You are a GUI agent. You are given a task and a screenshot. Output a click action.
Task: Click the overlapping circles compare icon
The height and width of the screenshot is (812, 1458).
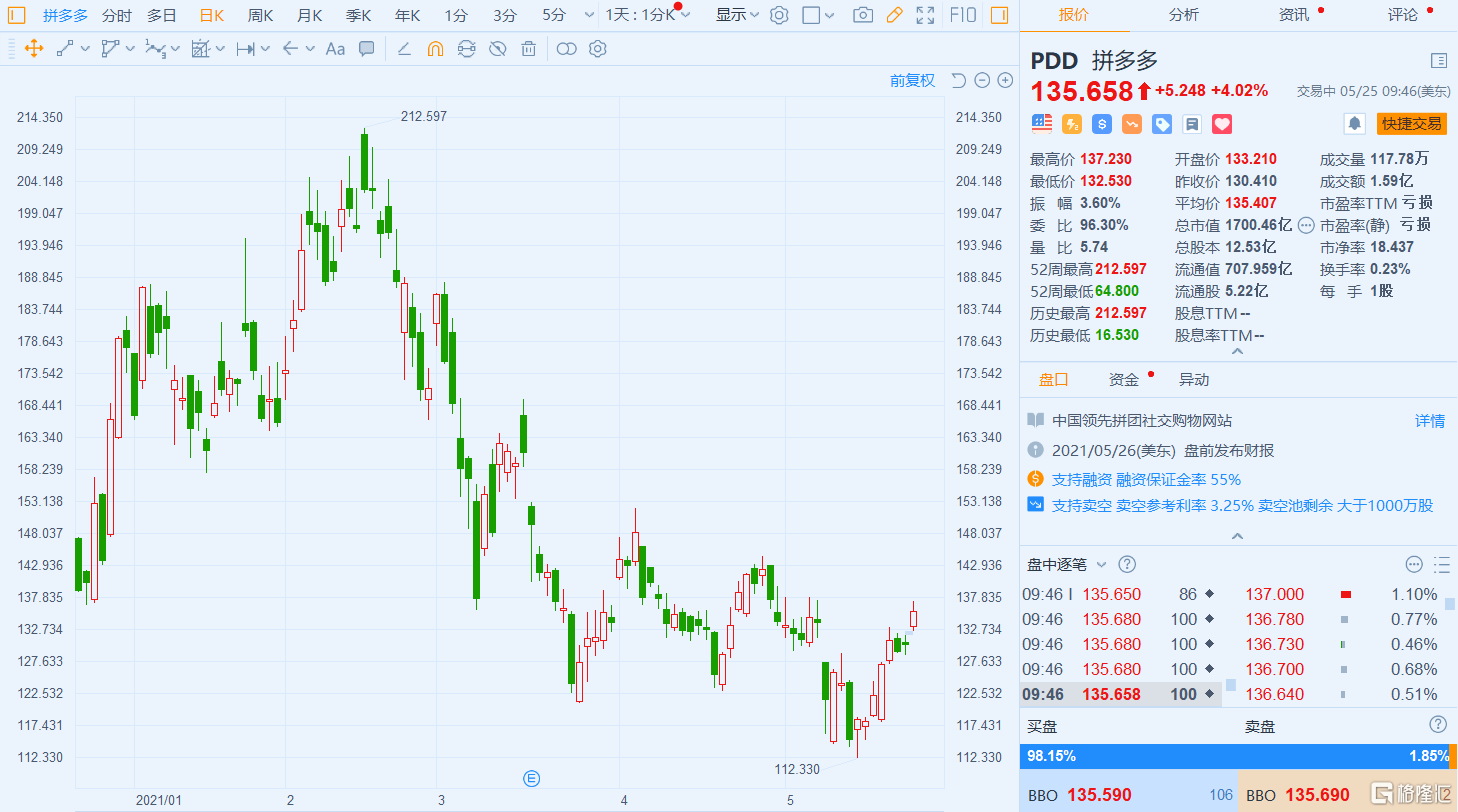tap(567, 48)
